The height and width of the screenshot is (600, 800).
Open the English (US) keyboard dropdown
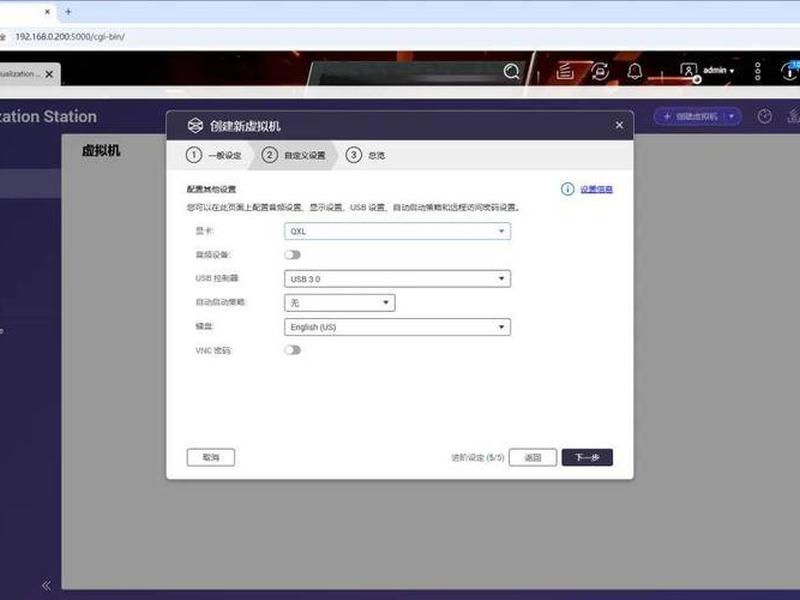click(397, 327)
